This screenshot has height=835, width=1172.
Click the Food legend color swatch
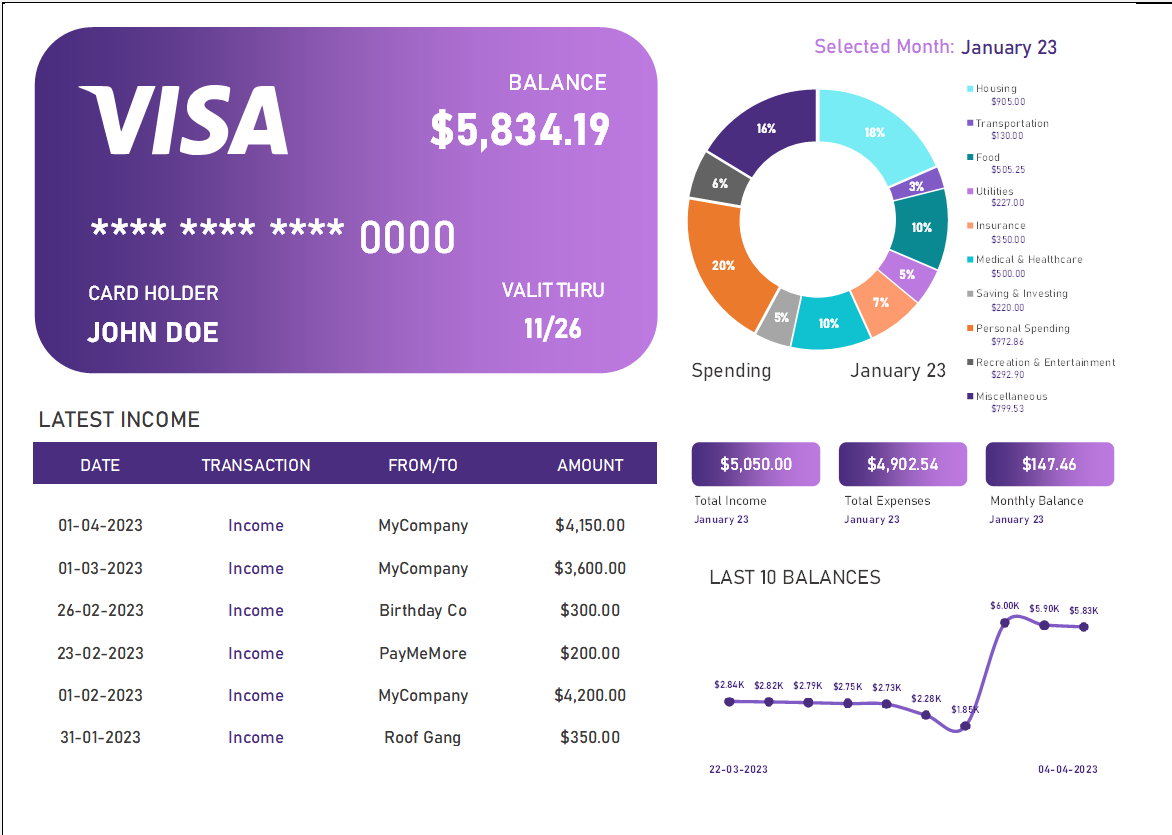coord(970,158)
